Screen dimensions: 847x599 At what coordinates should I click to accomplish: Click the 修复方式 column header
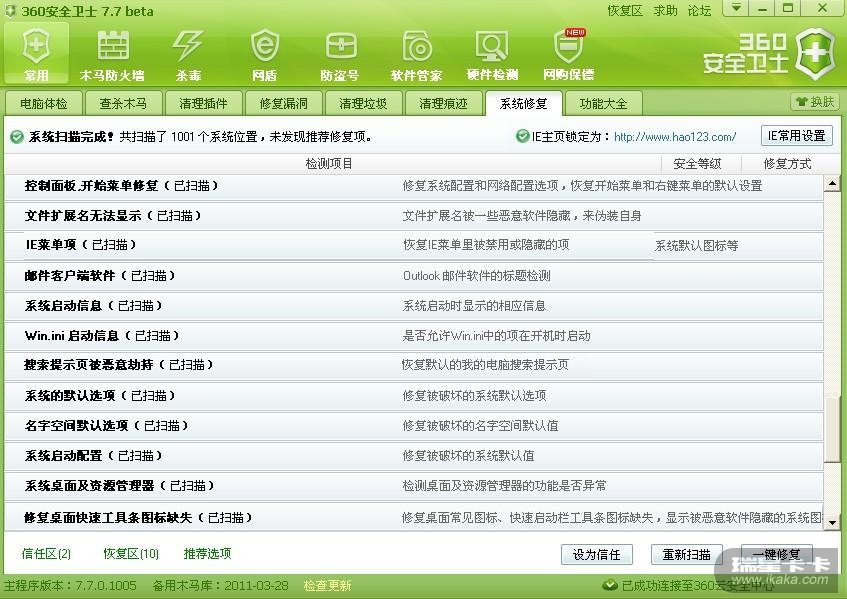[788, 164]
